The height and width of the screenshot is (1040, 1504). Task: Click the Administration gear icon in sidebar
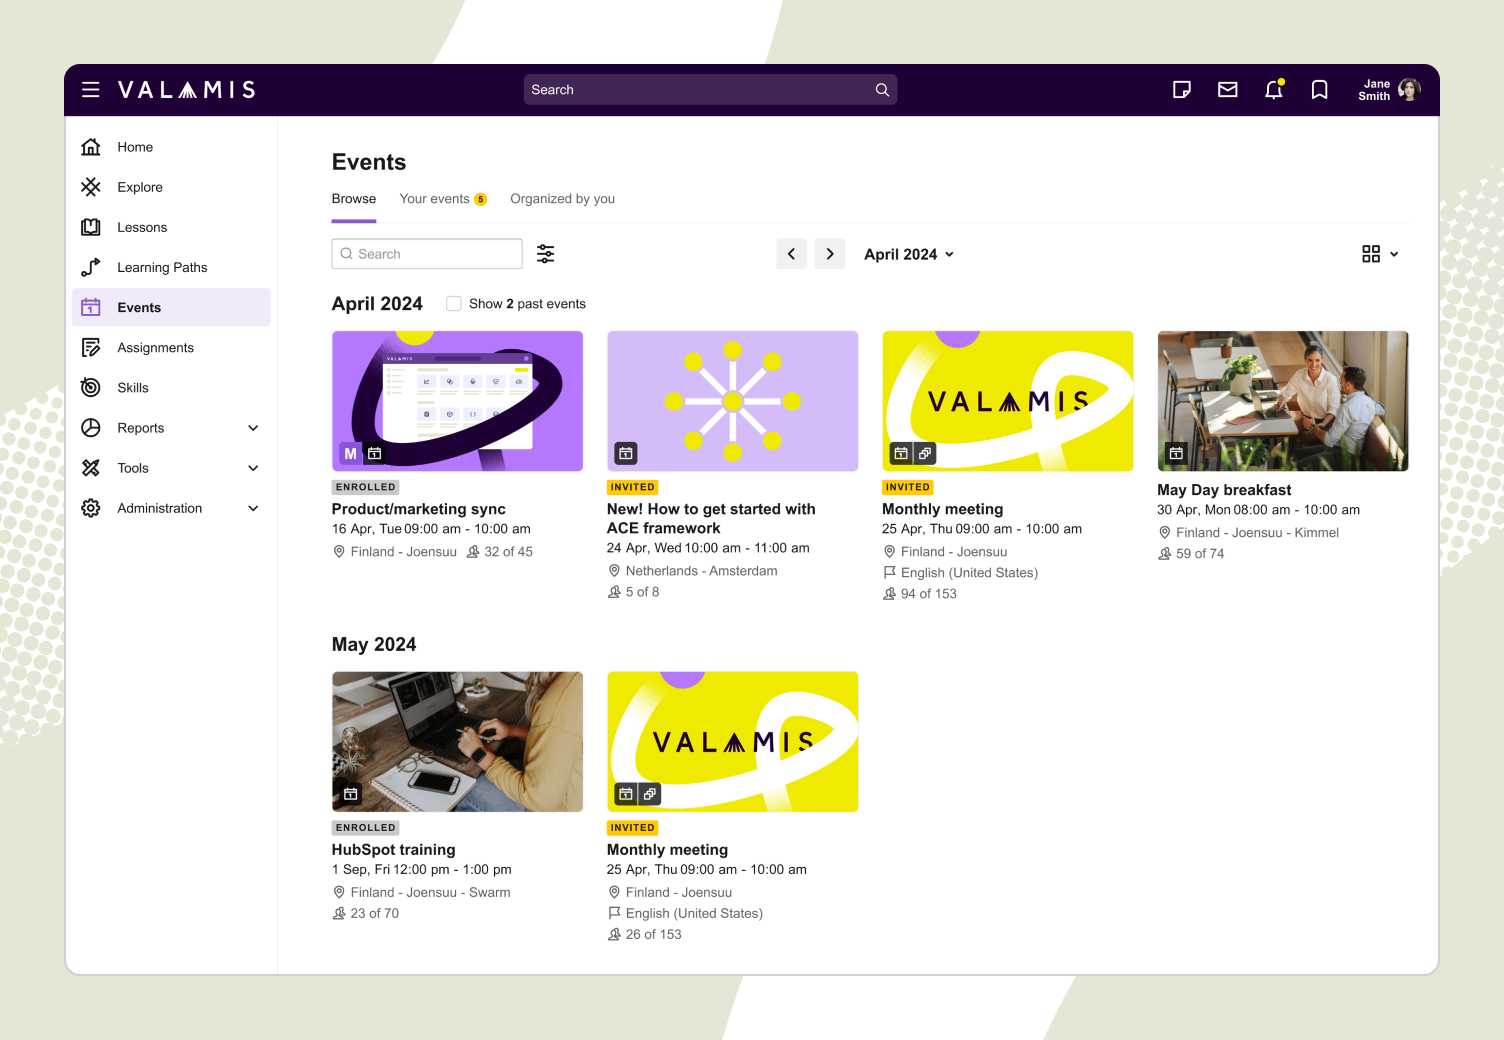(x=91, y=508)
